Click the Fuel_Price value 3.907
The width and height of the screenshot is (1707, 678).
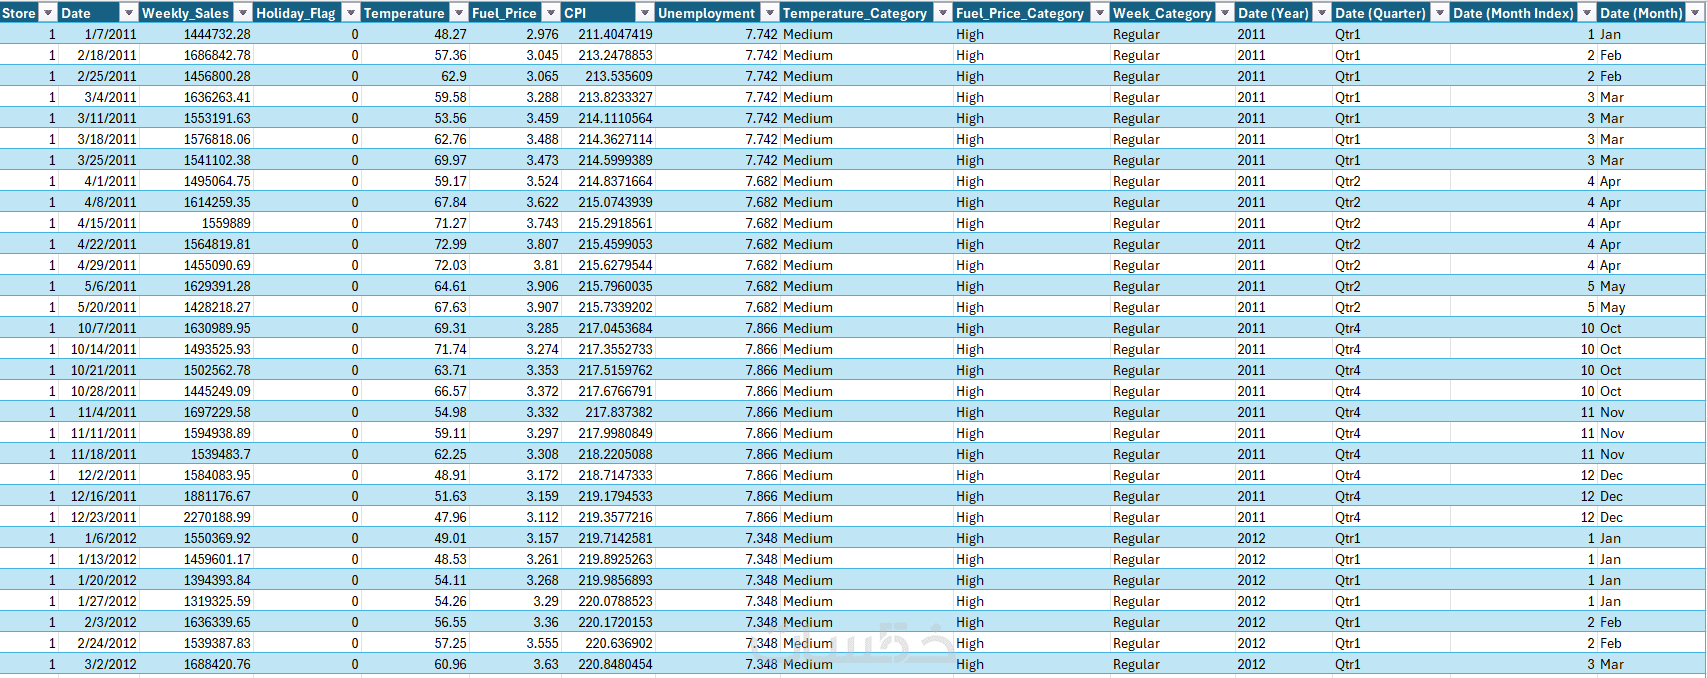pyautogui.click(x=542, y=307)
